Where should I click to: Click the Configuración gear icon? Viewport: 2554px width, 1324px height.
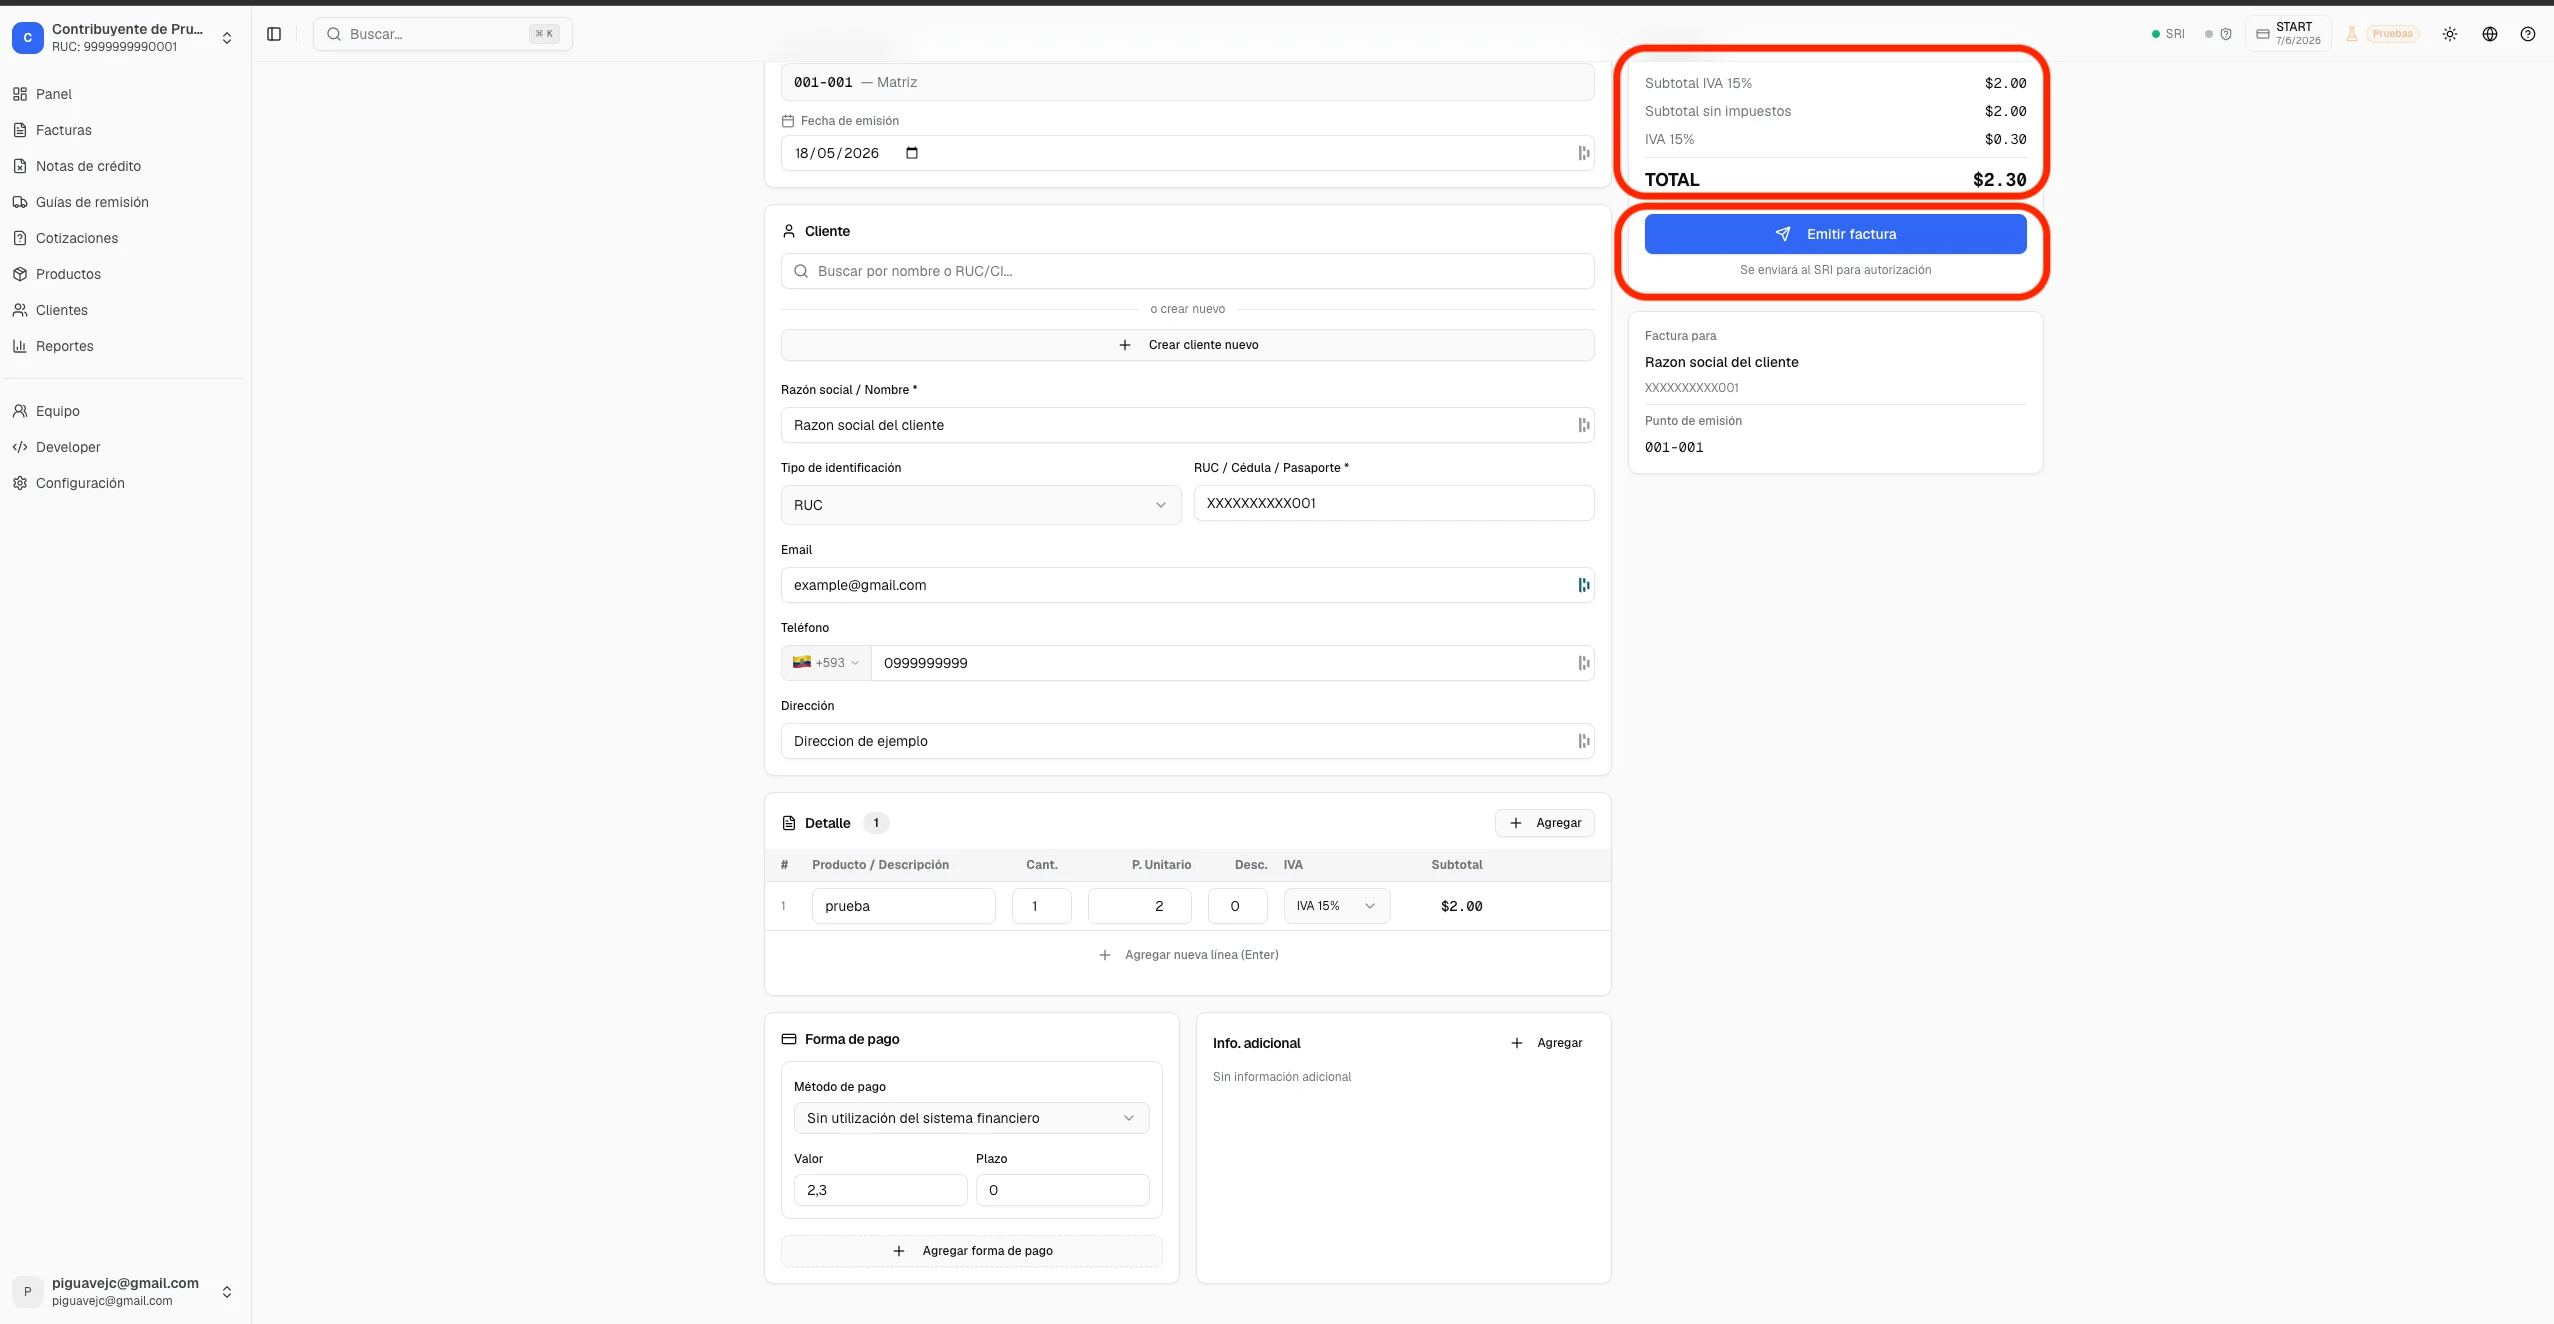pos(20,483)
